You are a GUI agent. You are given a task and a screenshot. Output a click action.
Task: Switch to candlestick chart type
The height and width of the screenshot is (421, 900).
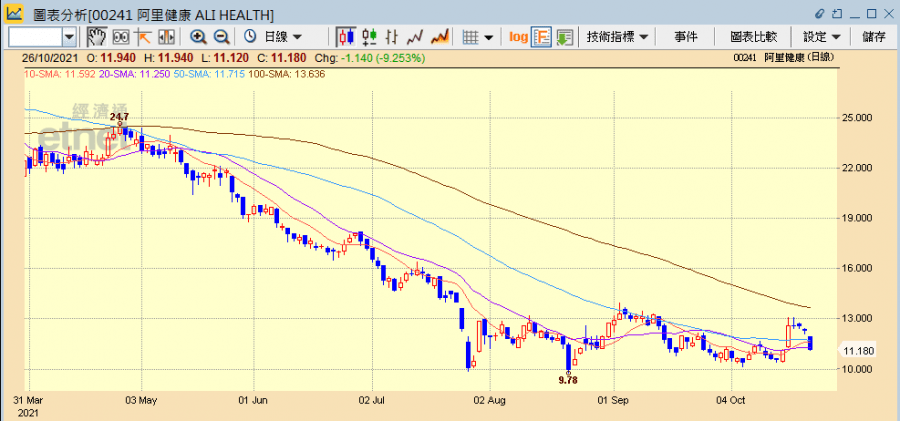point(346,37)
